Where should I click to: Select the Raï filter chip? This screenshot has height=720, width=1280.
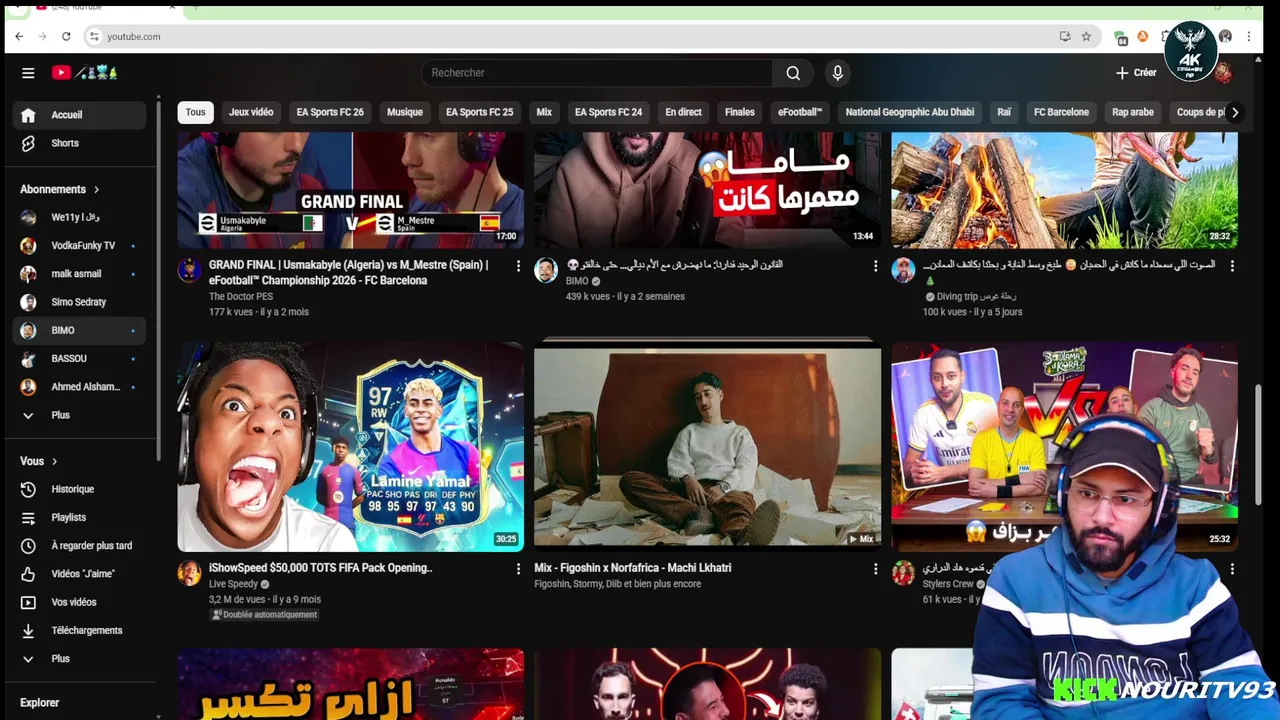pos(1004,112)
